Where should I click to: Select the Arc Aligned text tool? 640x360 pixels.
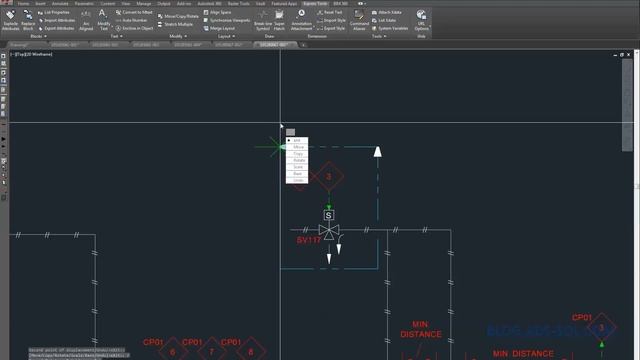tap(86, 20)
